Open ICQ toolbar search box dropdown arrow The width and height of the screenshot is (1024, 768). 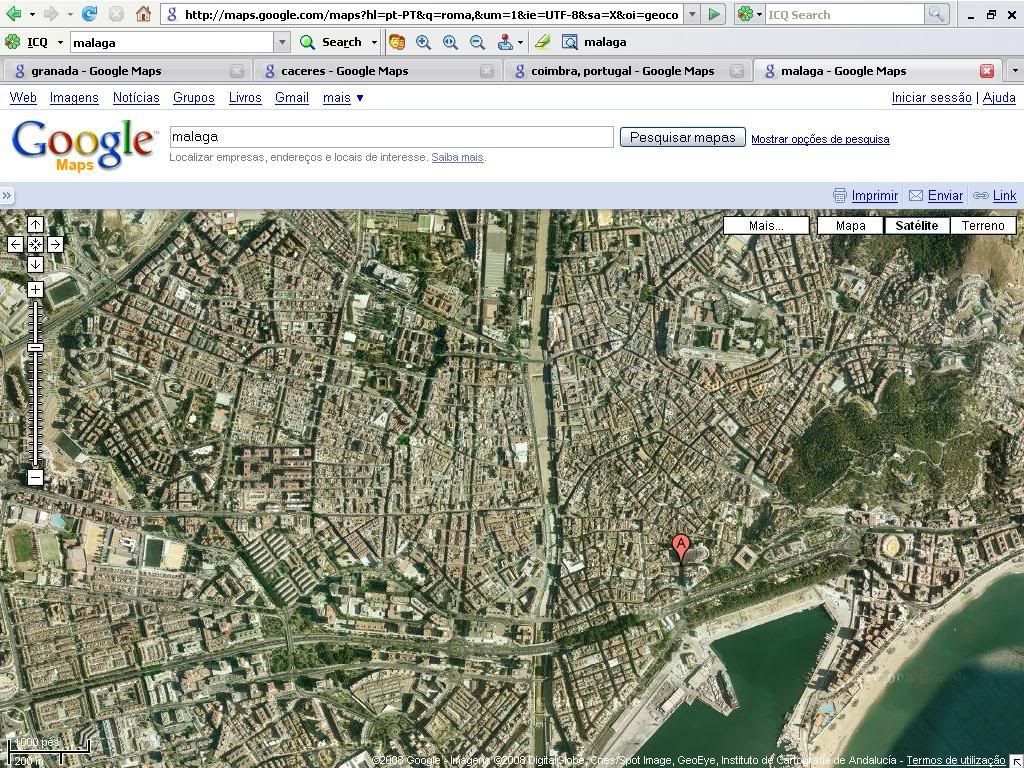point(282,42)
